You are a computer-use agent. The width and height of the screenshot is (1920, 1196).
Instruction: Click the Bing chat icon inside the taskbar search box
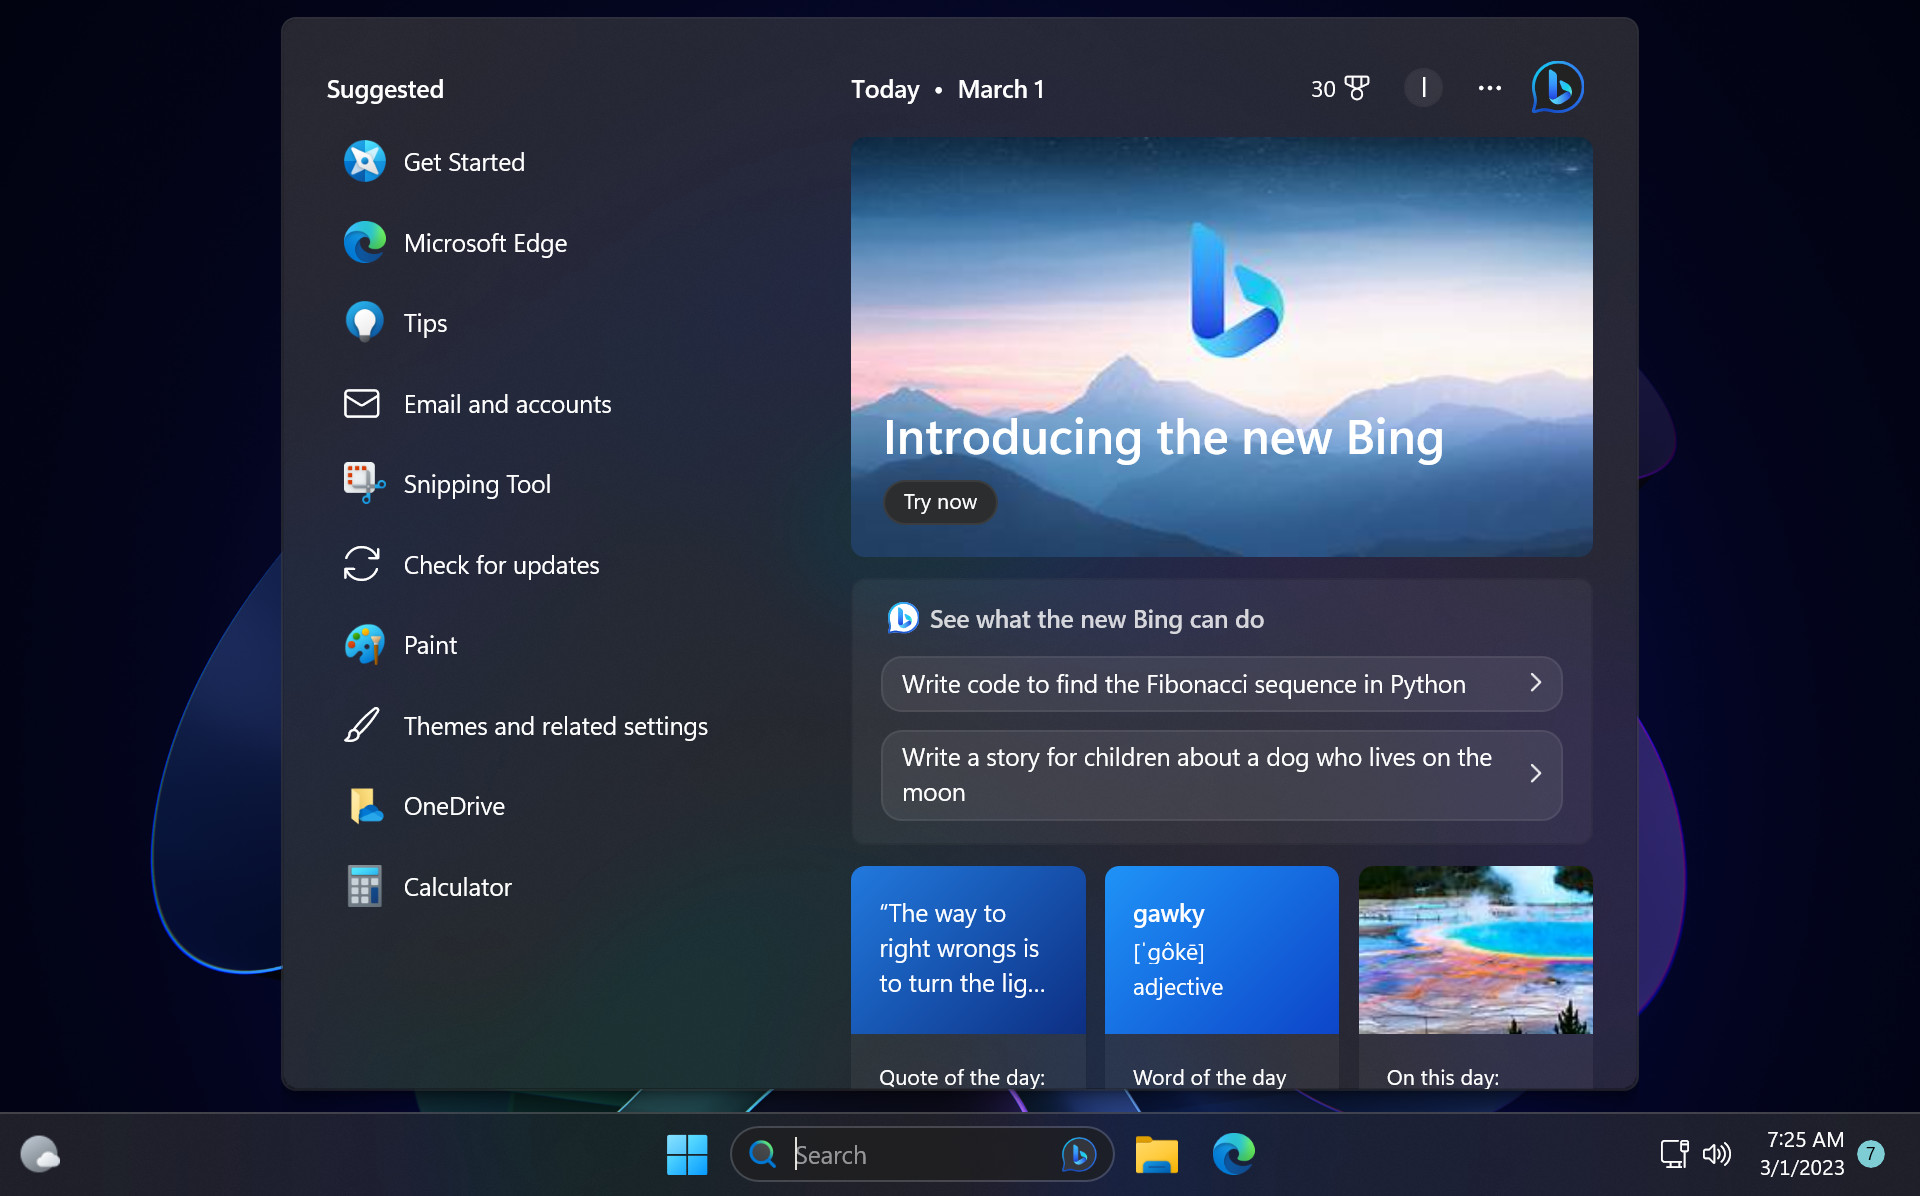point(1079,1155)
